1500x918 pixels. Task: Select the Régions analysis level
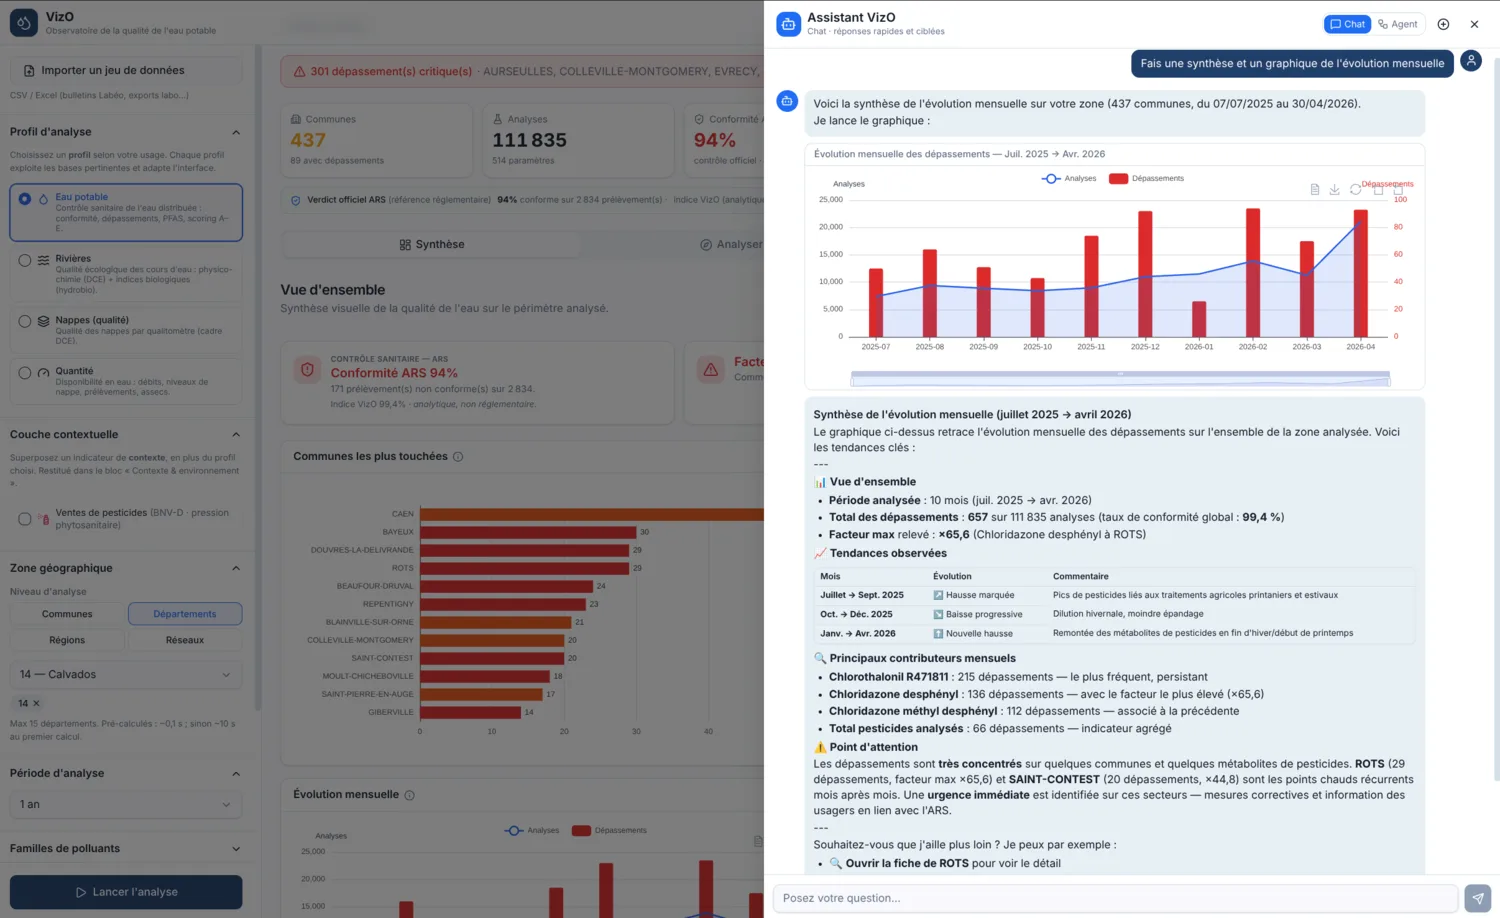pos(67,640)
